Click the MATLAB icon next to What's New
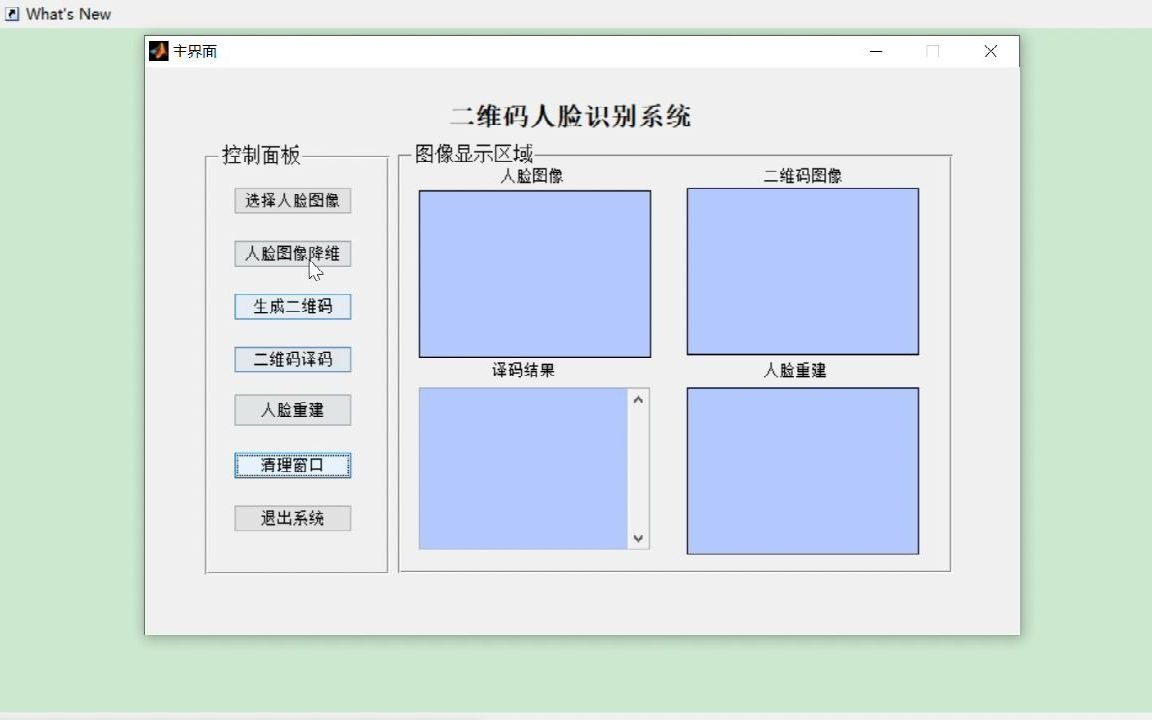This screenshot has height=720, width=1152. [x=11, y=13]
